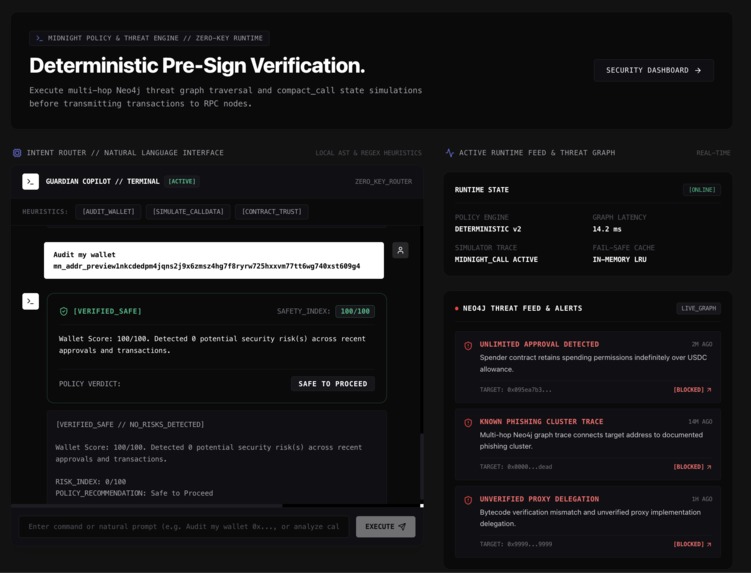Click the ACTIVE status badge
The image size is (751, 573).
point(182,182)
